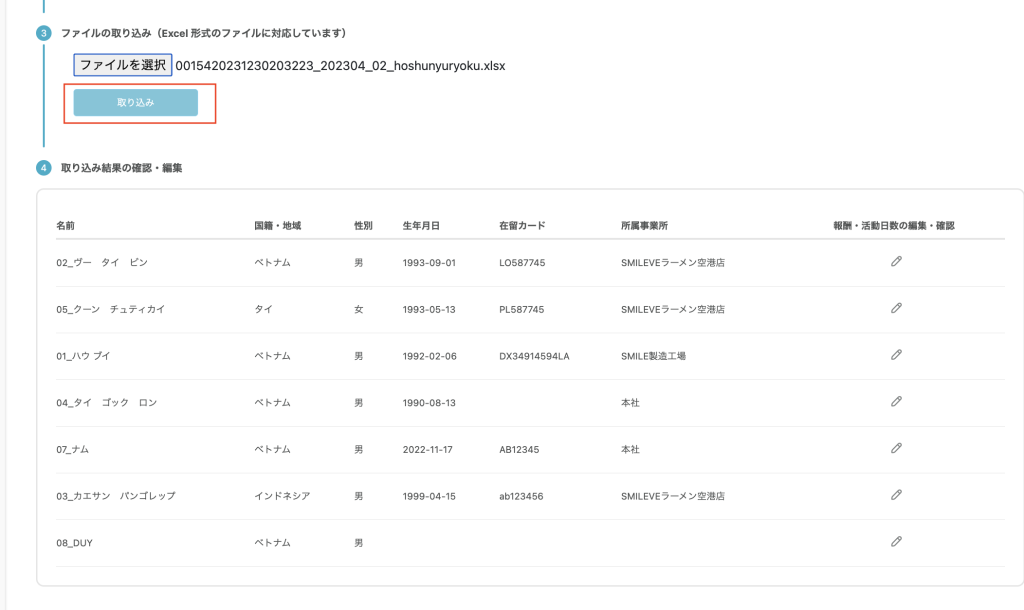Screen dimensions: 1024x610
Task: Click edit pencil for 05_クーン チュティカイ
Action: pos(896,308)
